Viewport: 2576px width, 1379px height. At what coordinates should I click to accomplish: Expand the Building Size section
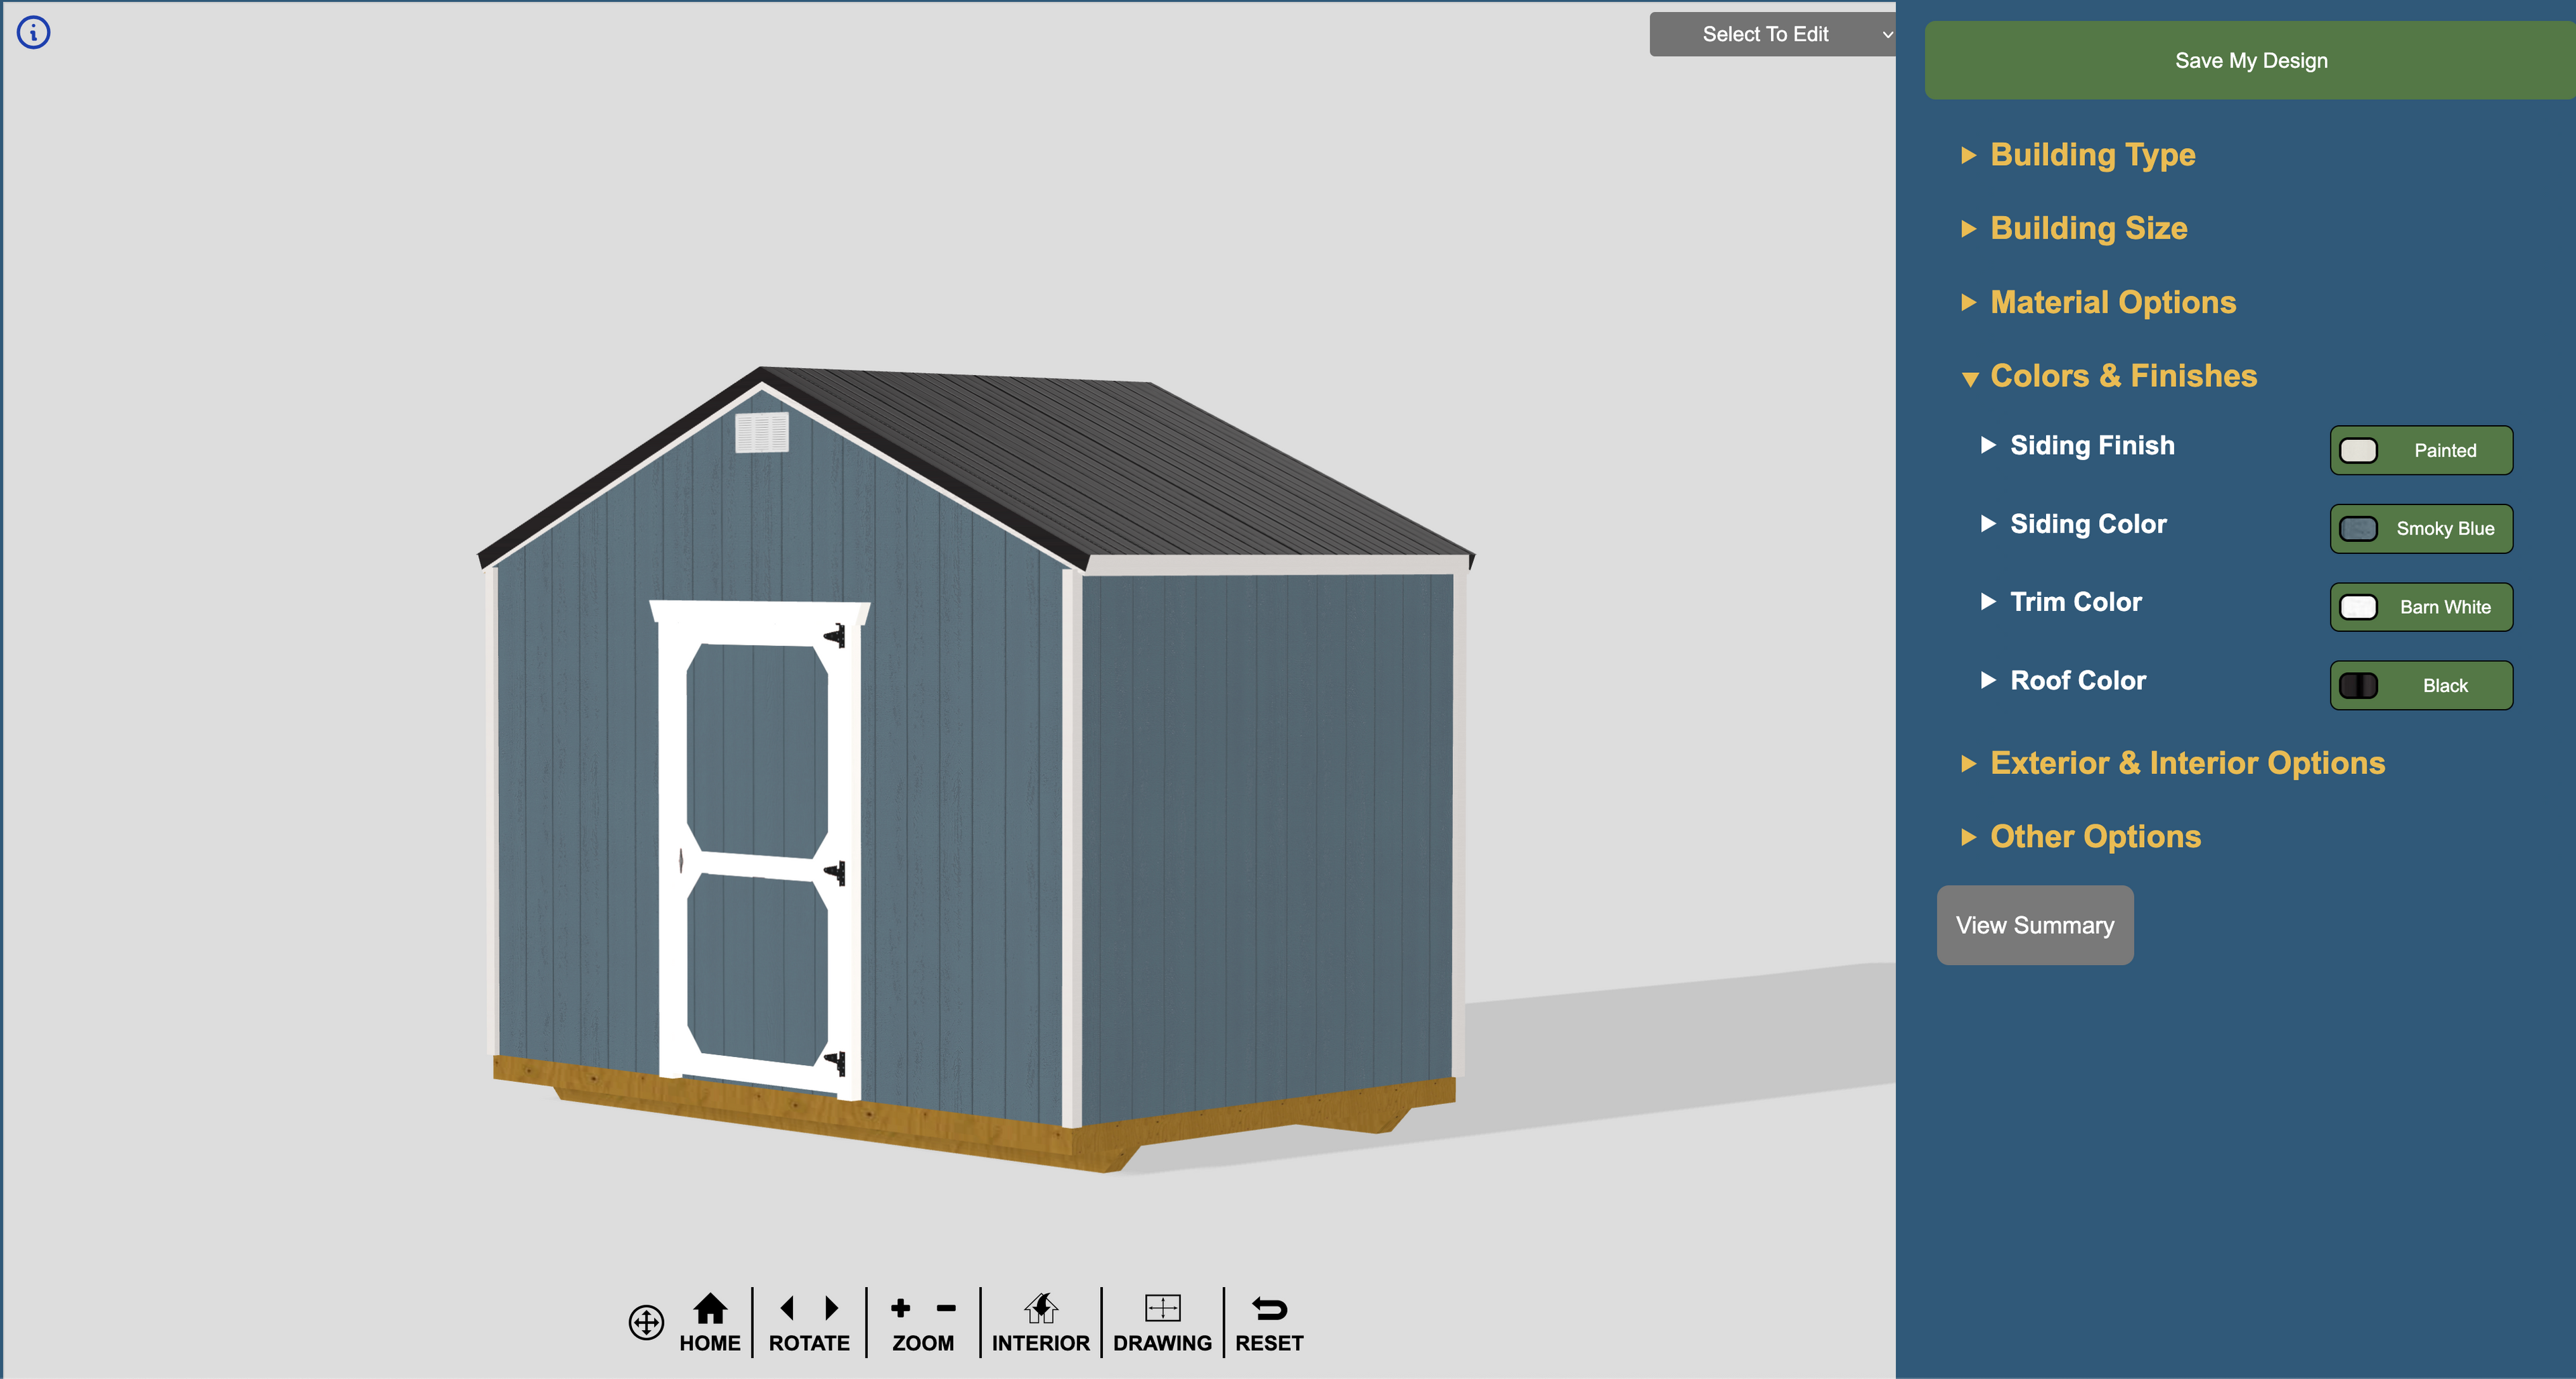coord(2088,228)
